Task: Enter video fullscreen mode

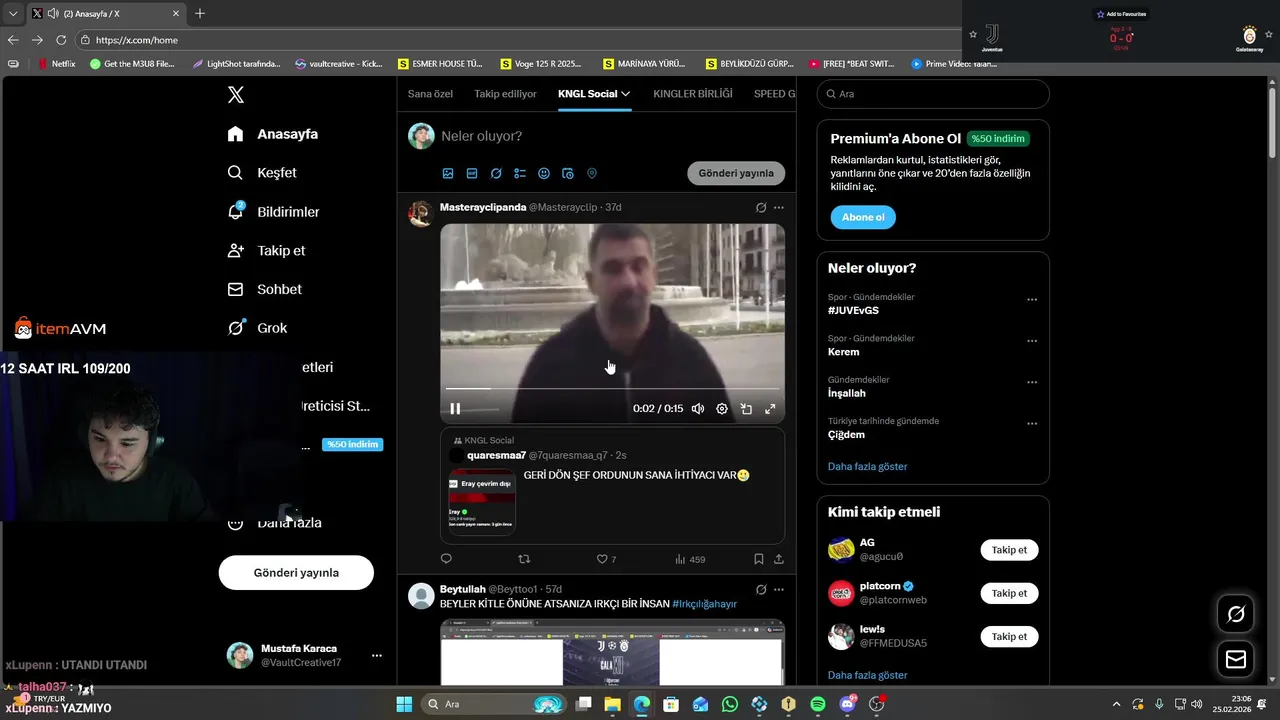Action: 770,408
